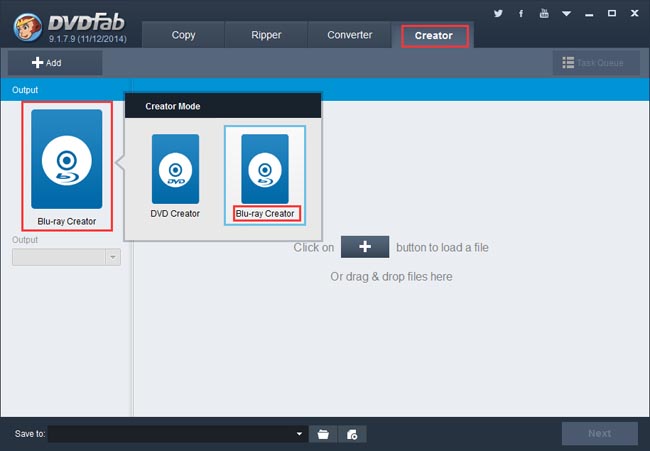Click the blue Output header label

click(25, 90)
